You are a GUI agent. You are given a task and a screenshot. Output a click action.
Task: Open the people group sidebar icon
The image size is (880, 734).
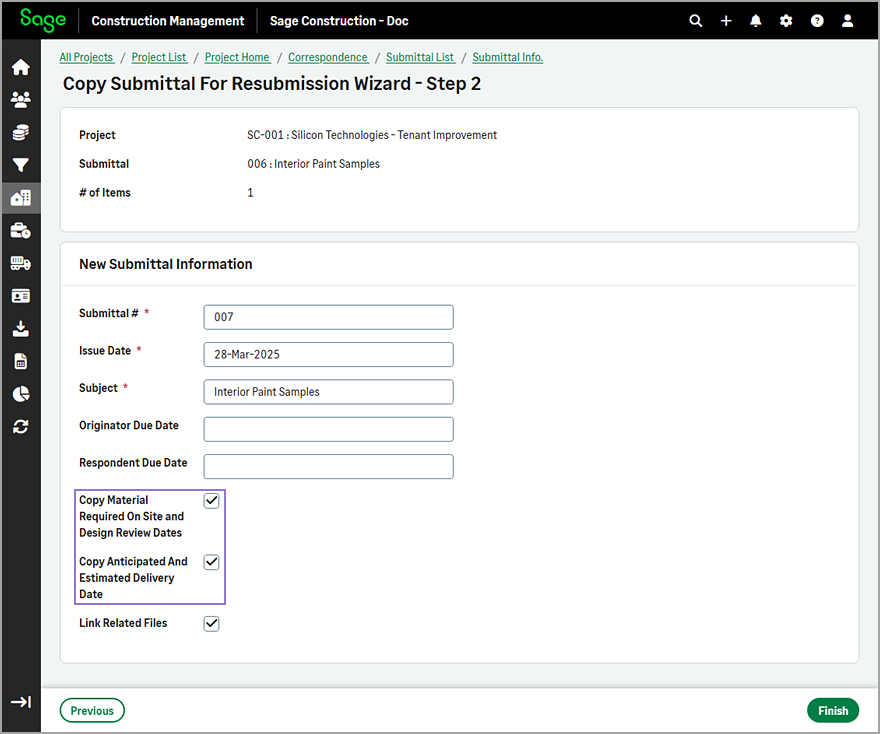click(x=21, y=100)
